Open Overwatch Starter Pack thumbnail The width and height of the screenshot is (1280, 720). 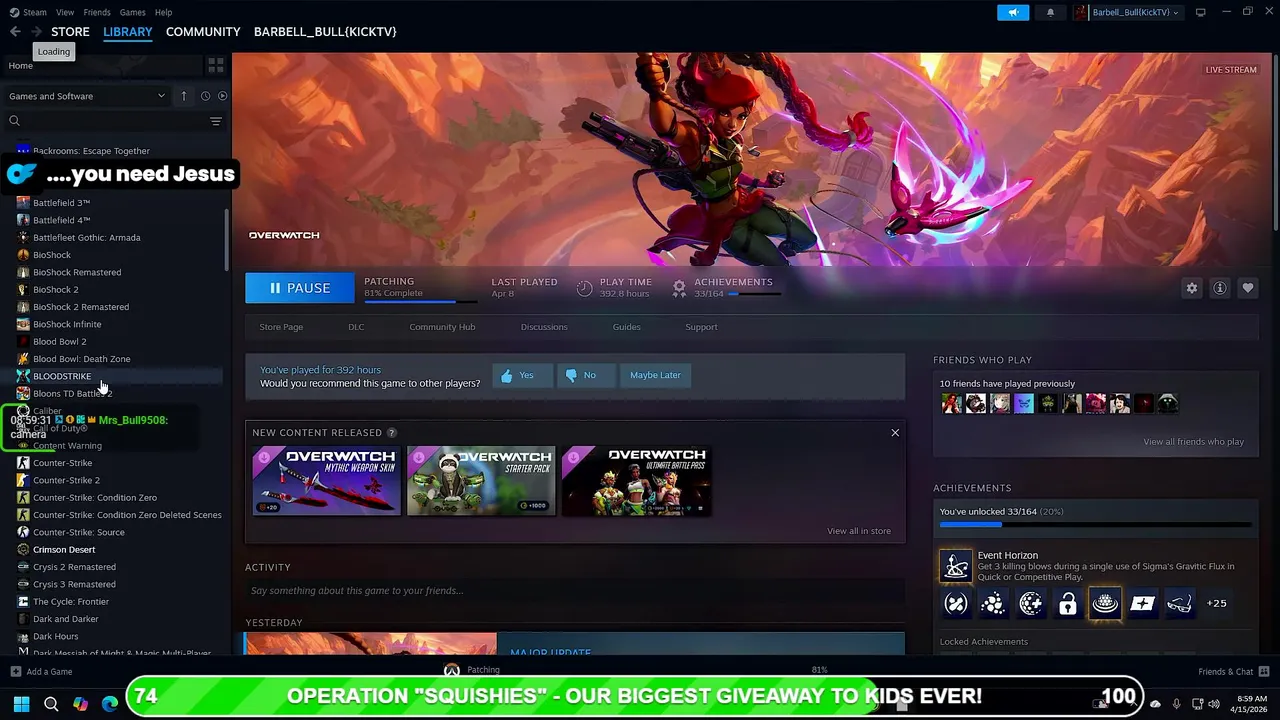pyautogui.click(x=480, y=481)
